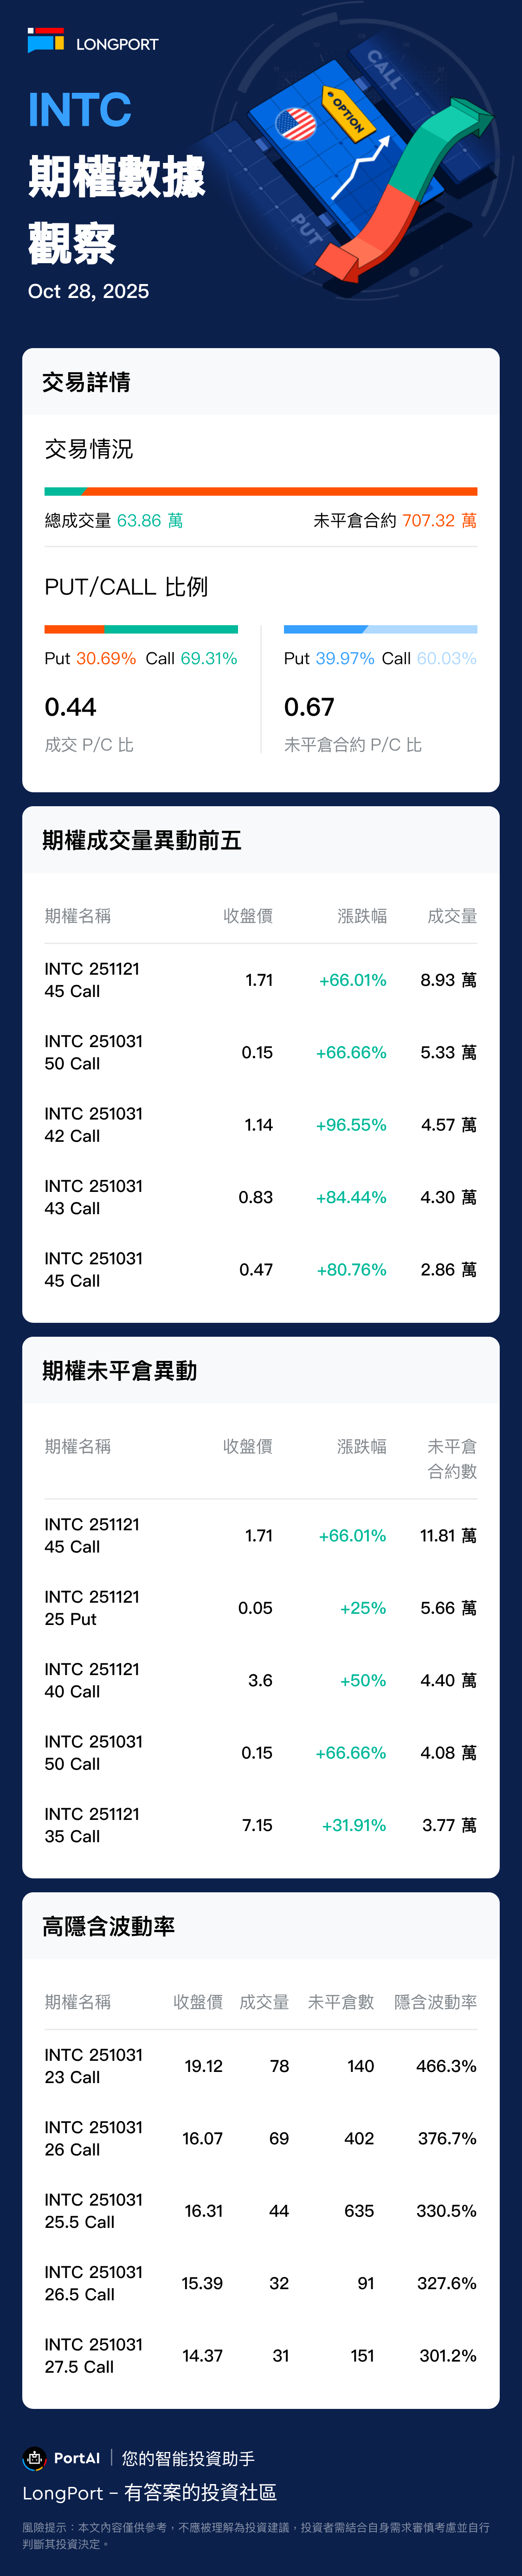Sort by 隱含波動率 column header
This screenshot has width=522, height=2576.
435,2001
